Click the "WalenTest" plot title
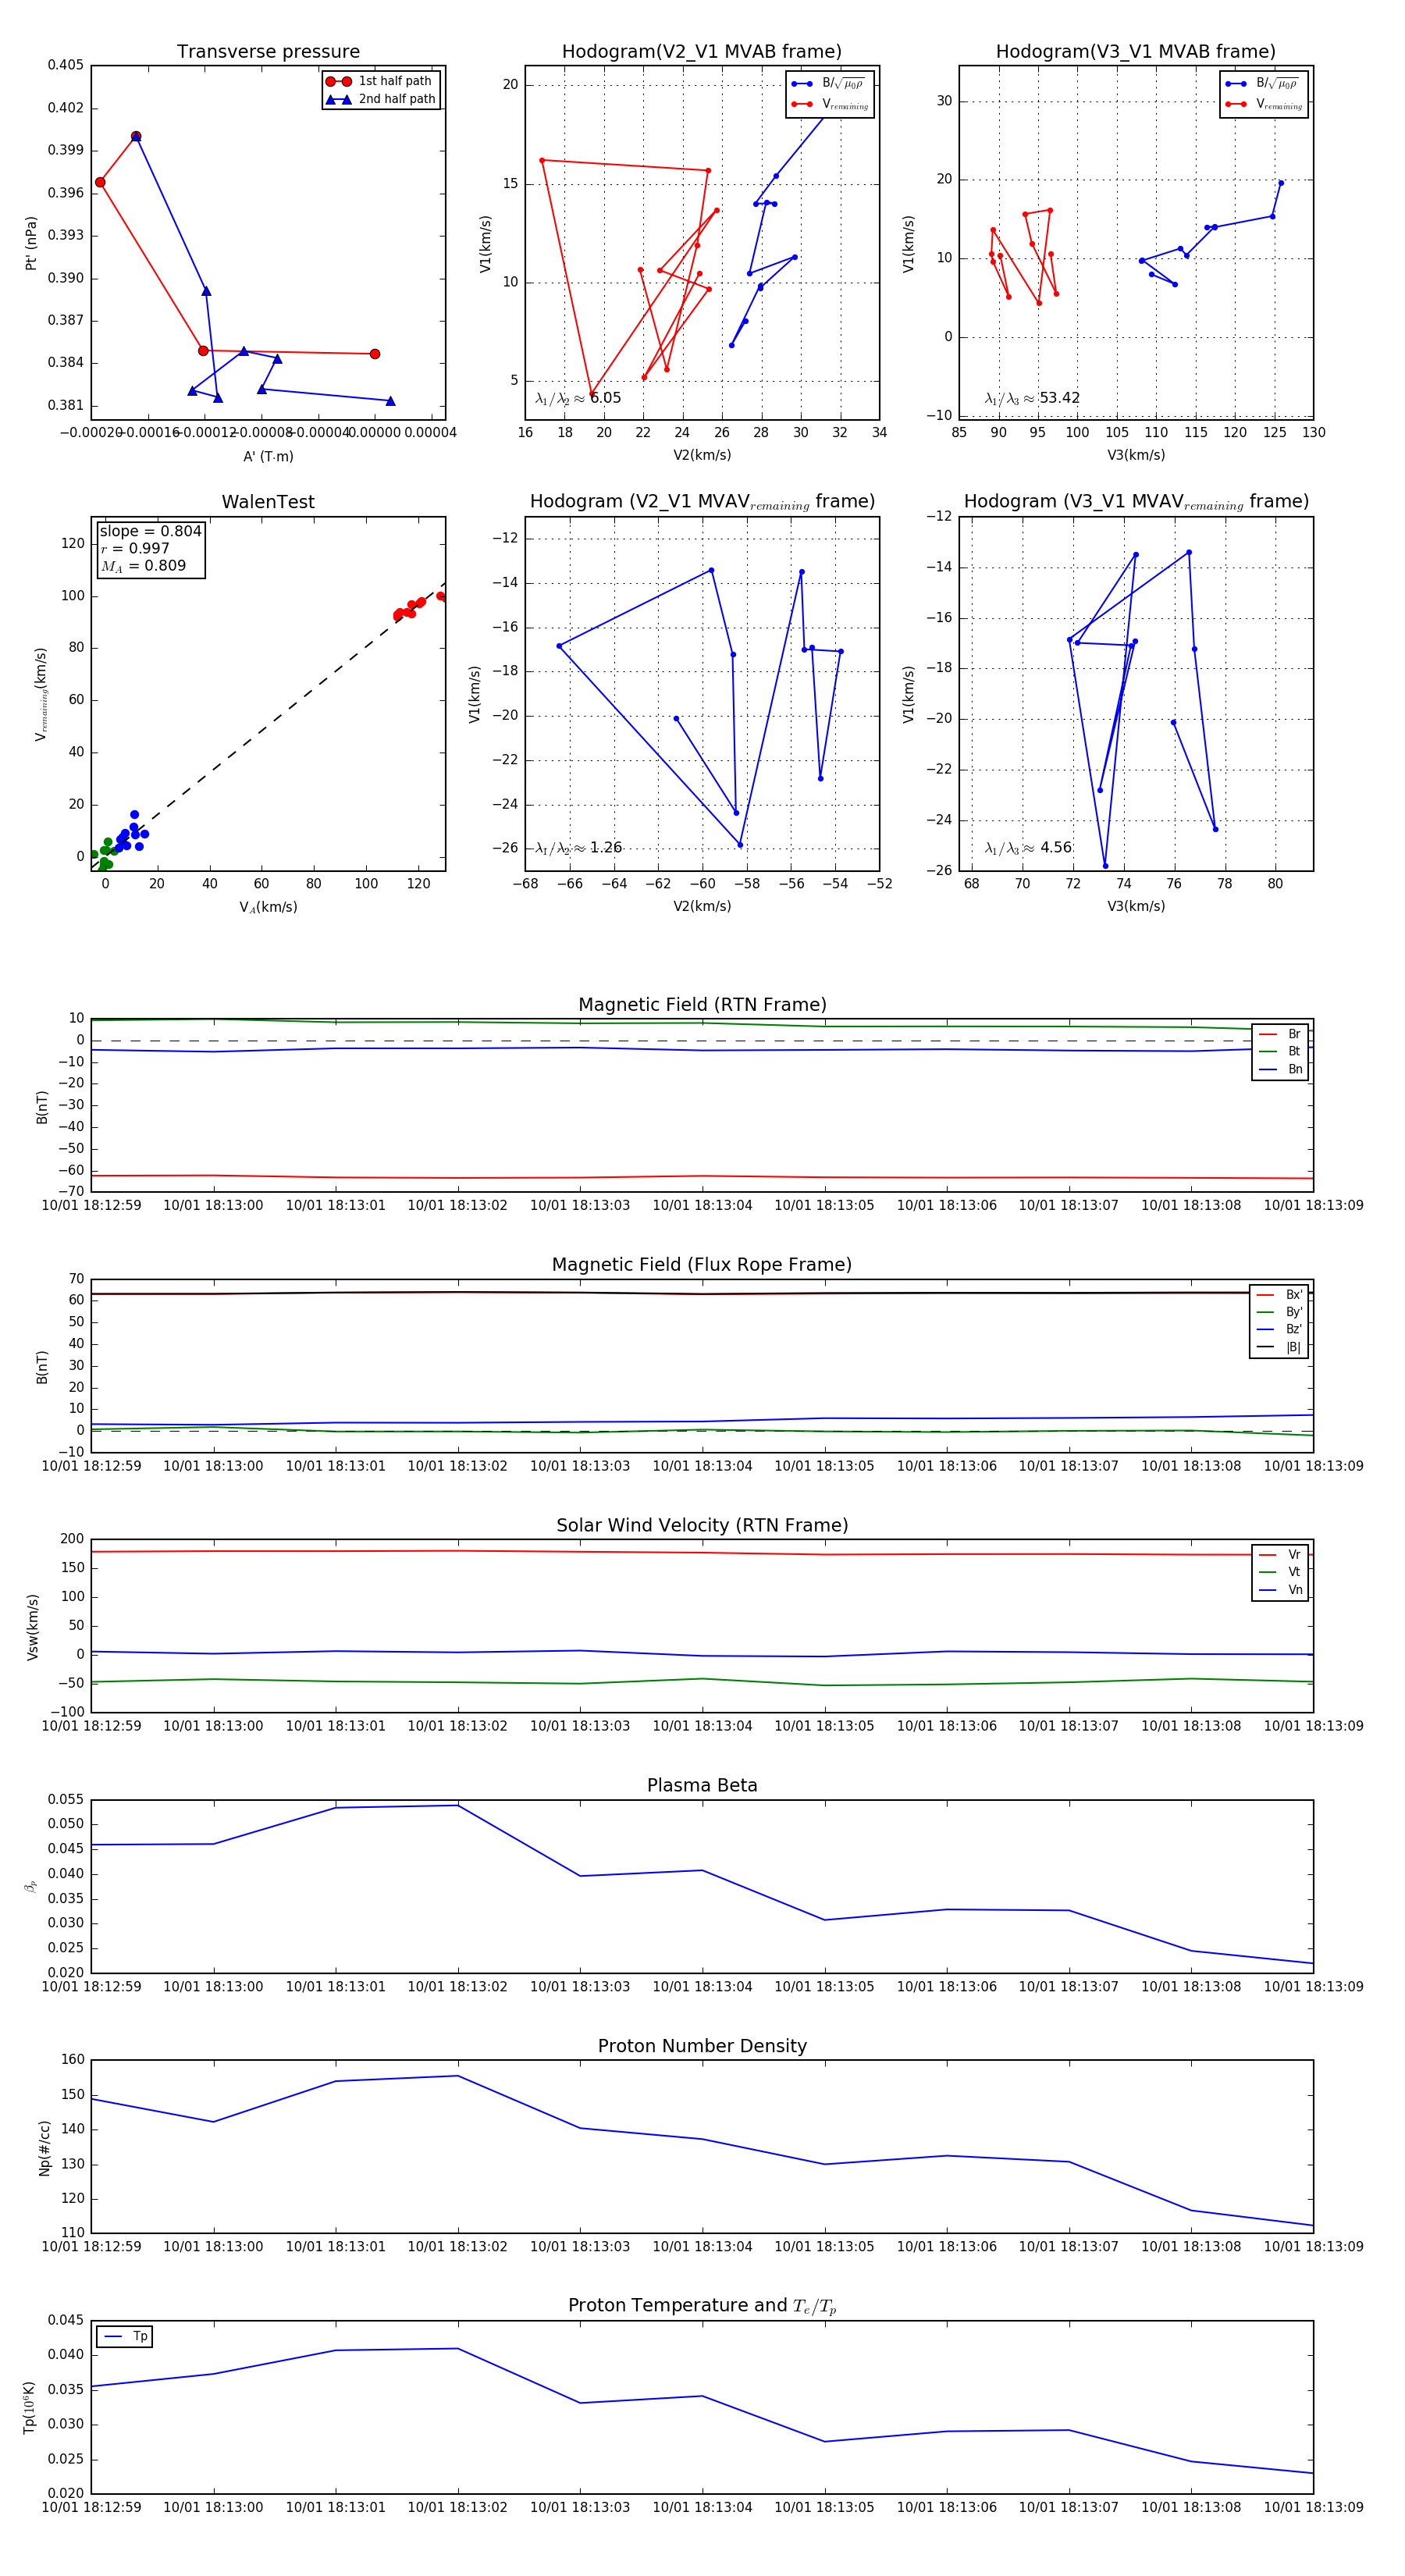 268,502
